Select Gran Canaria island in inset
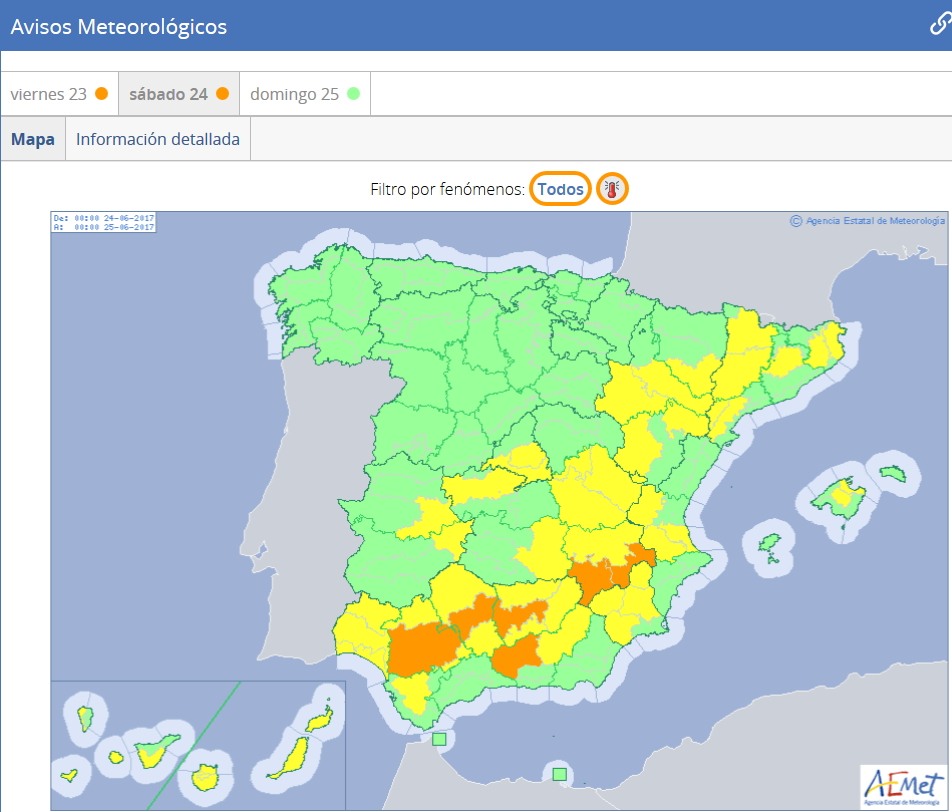 tap(208, 776)
